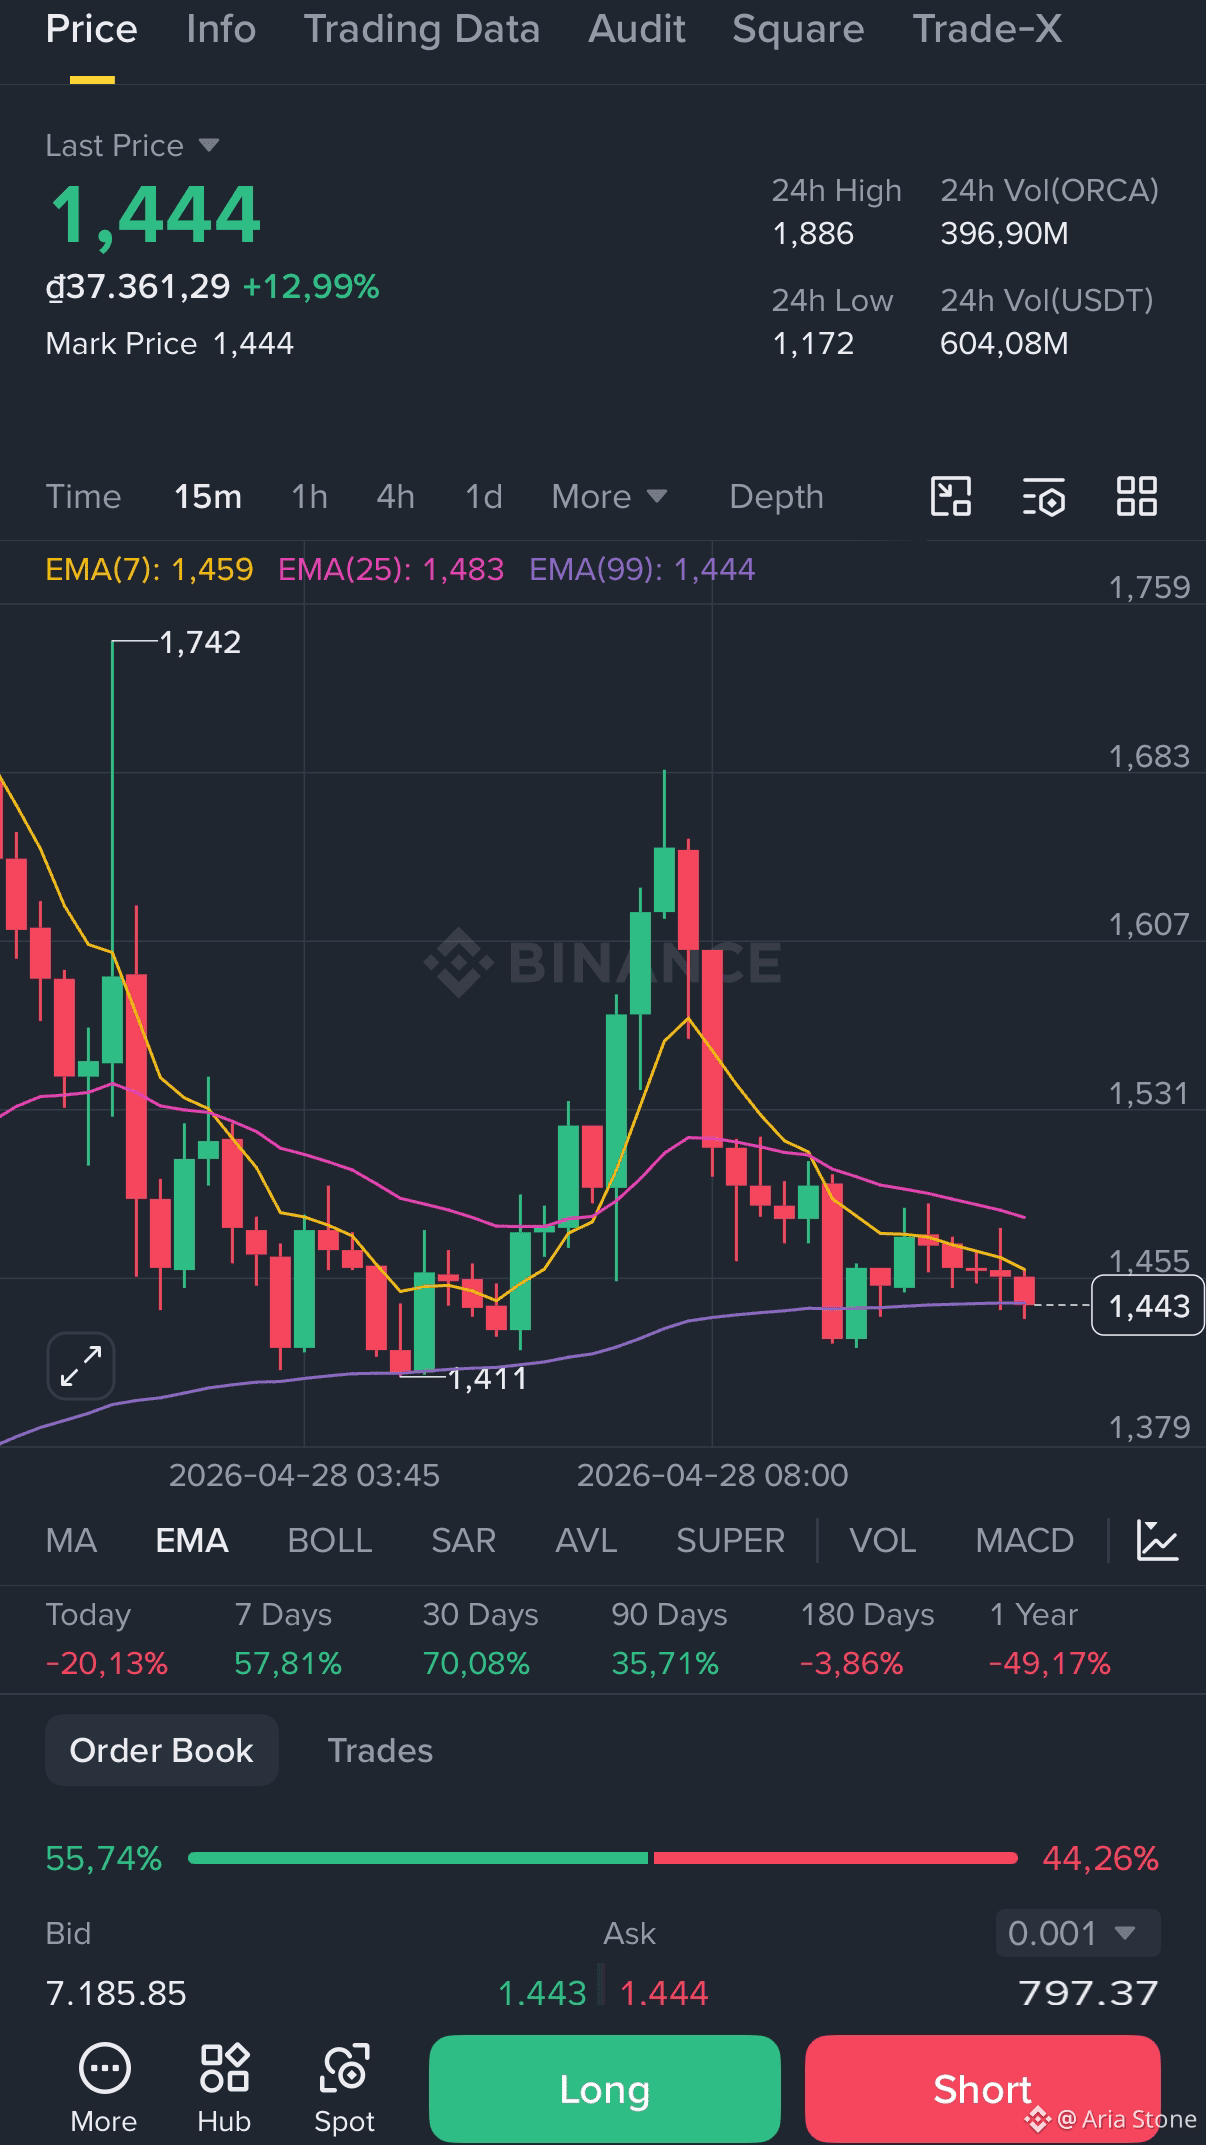Open indicator chart settings icon beside MACD

coord(1158,1540)
